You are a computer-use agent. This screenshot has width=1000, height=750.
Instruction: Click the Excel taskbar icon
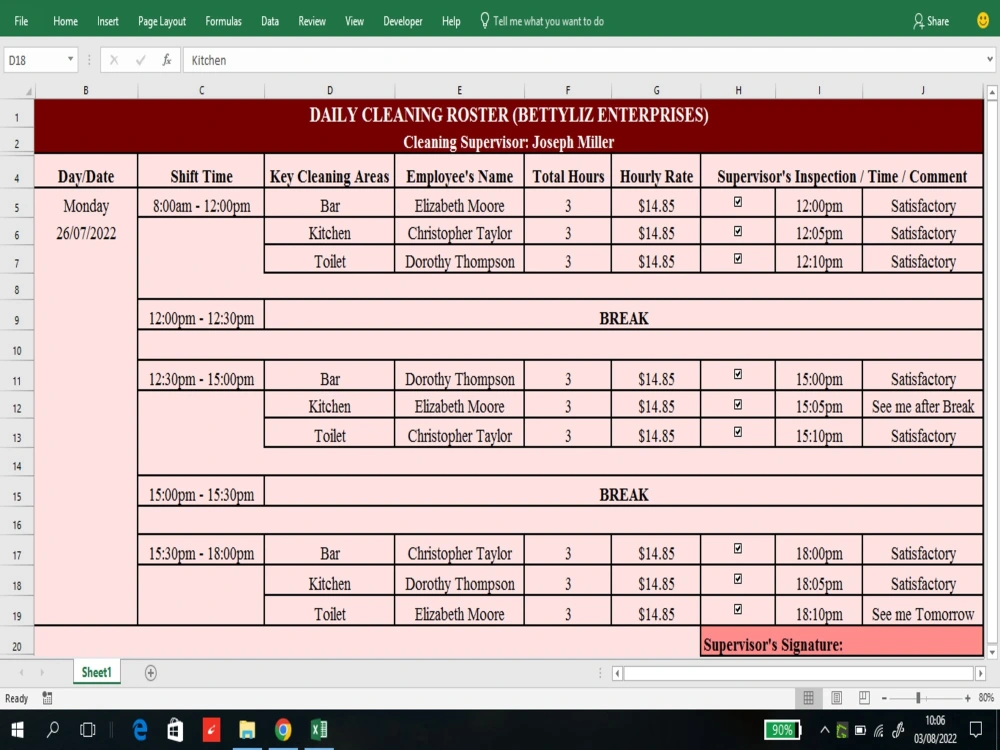(x=319, y=729)
